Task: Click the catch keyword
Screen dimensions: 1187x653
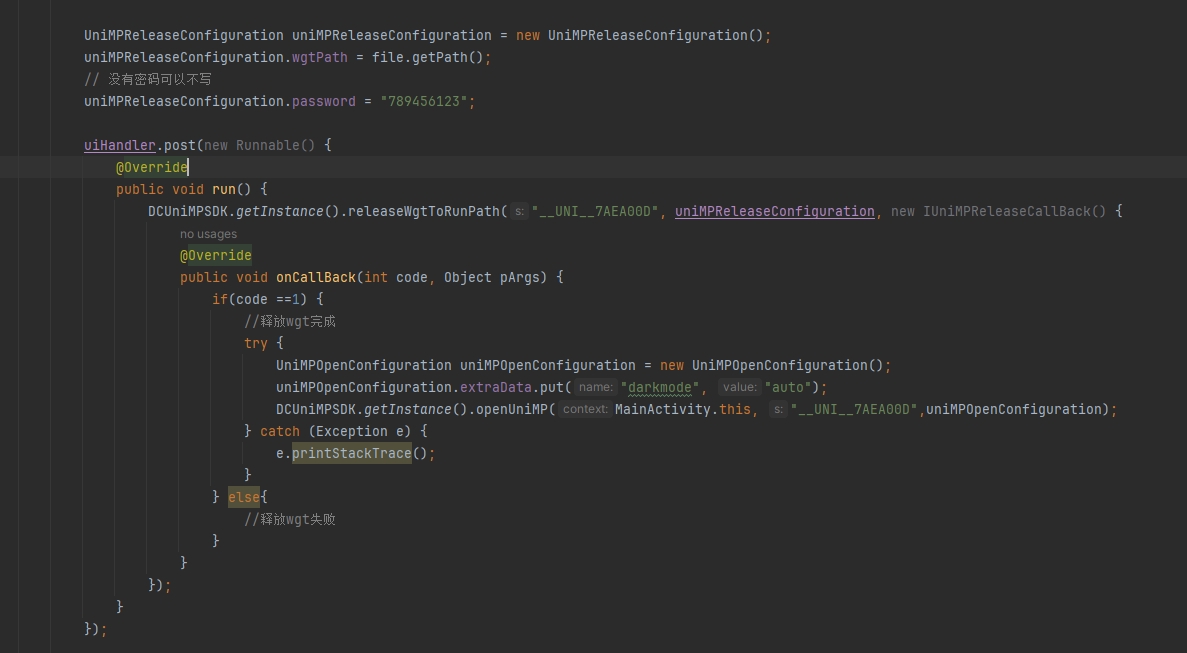Action: pos(279,431)
